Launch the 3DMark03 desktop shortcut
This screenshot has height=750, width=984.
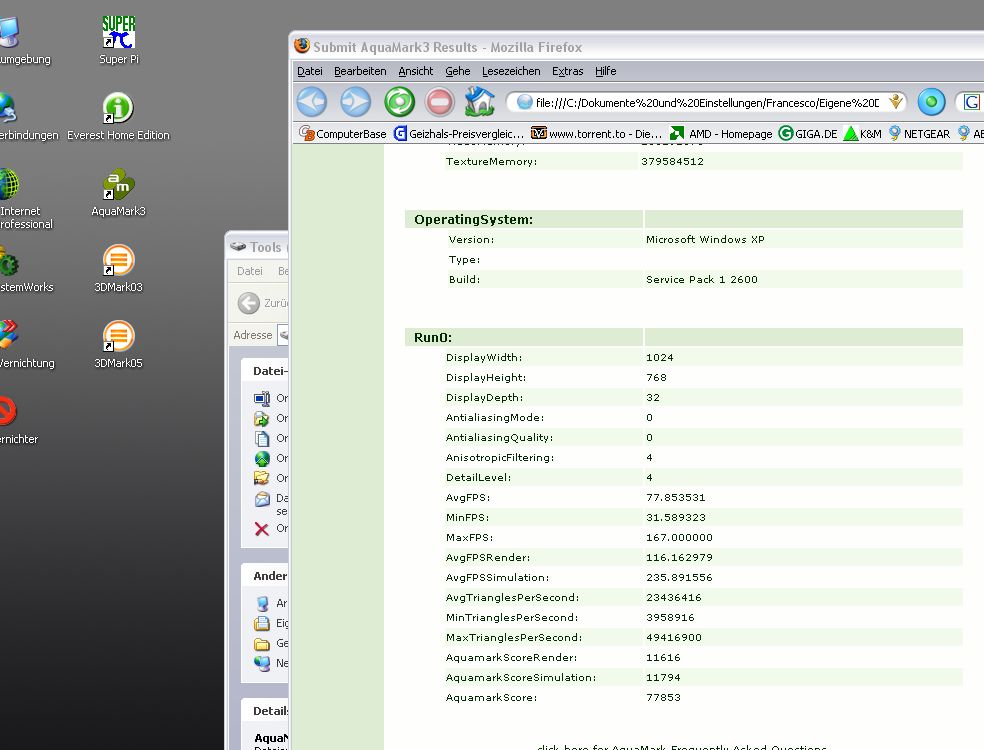[x=118, y=268]
